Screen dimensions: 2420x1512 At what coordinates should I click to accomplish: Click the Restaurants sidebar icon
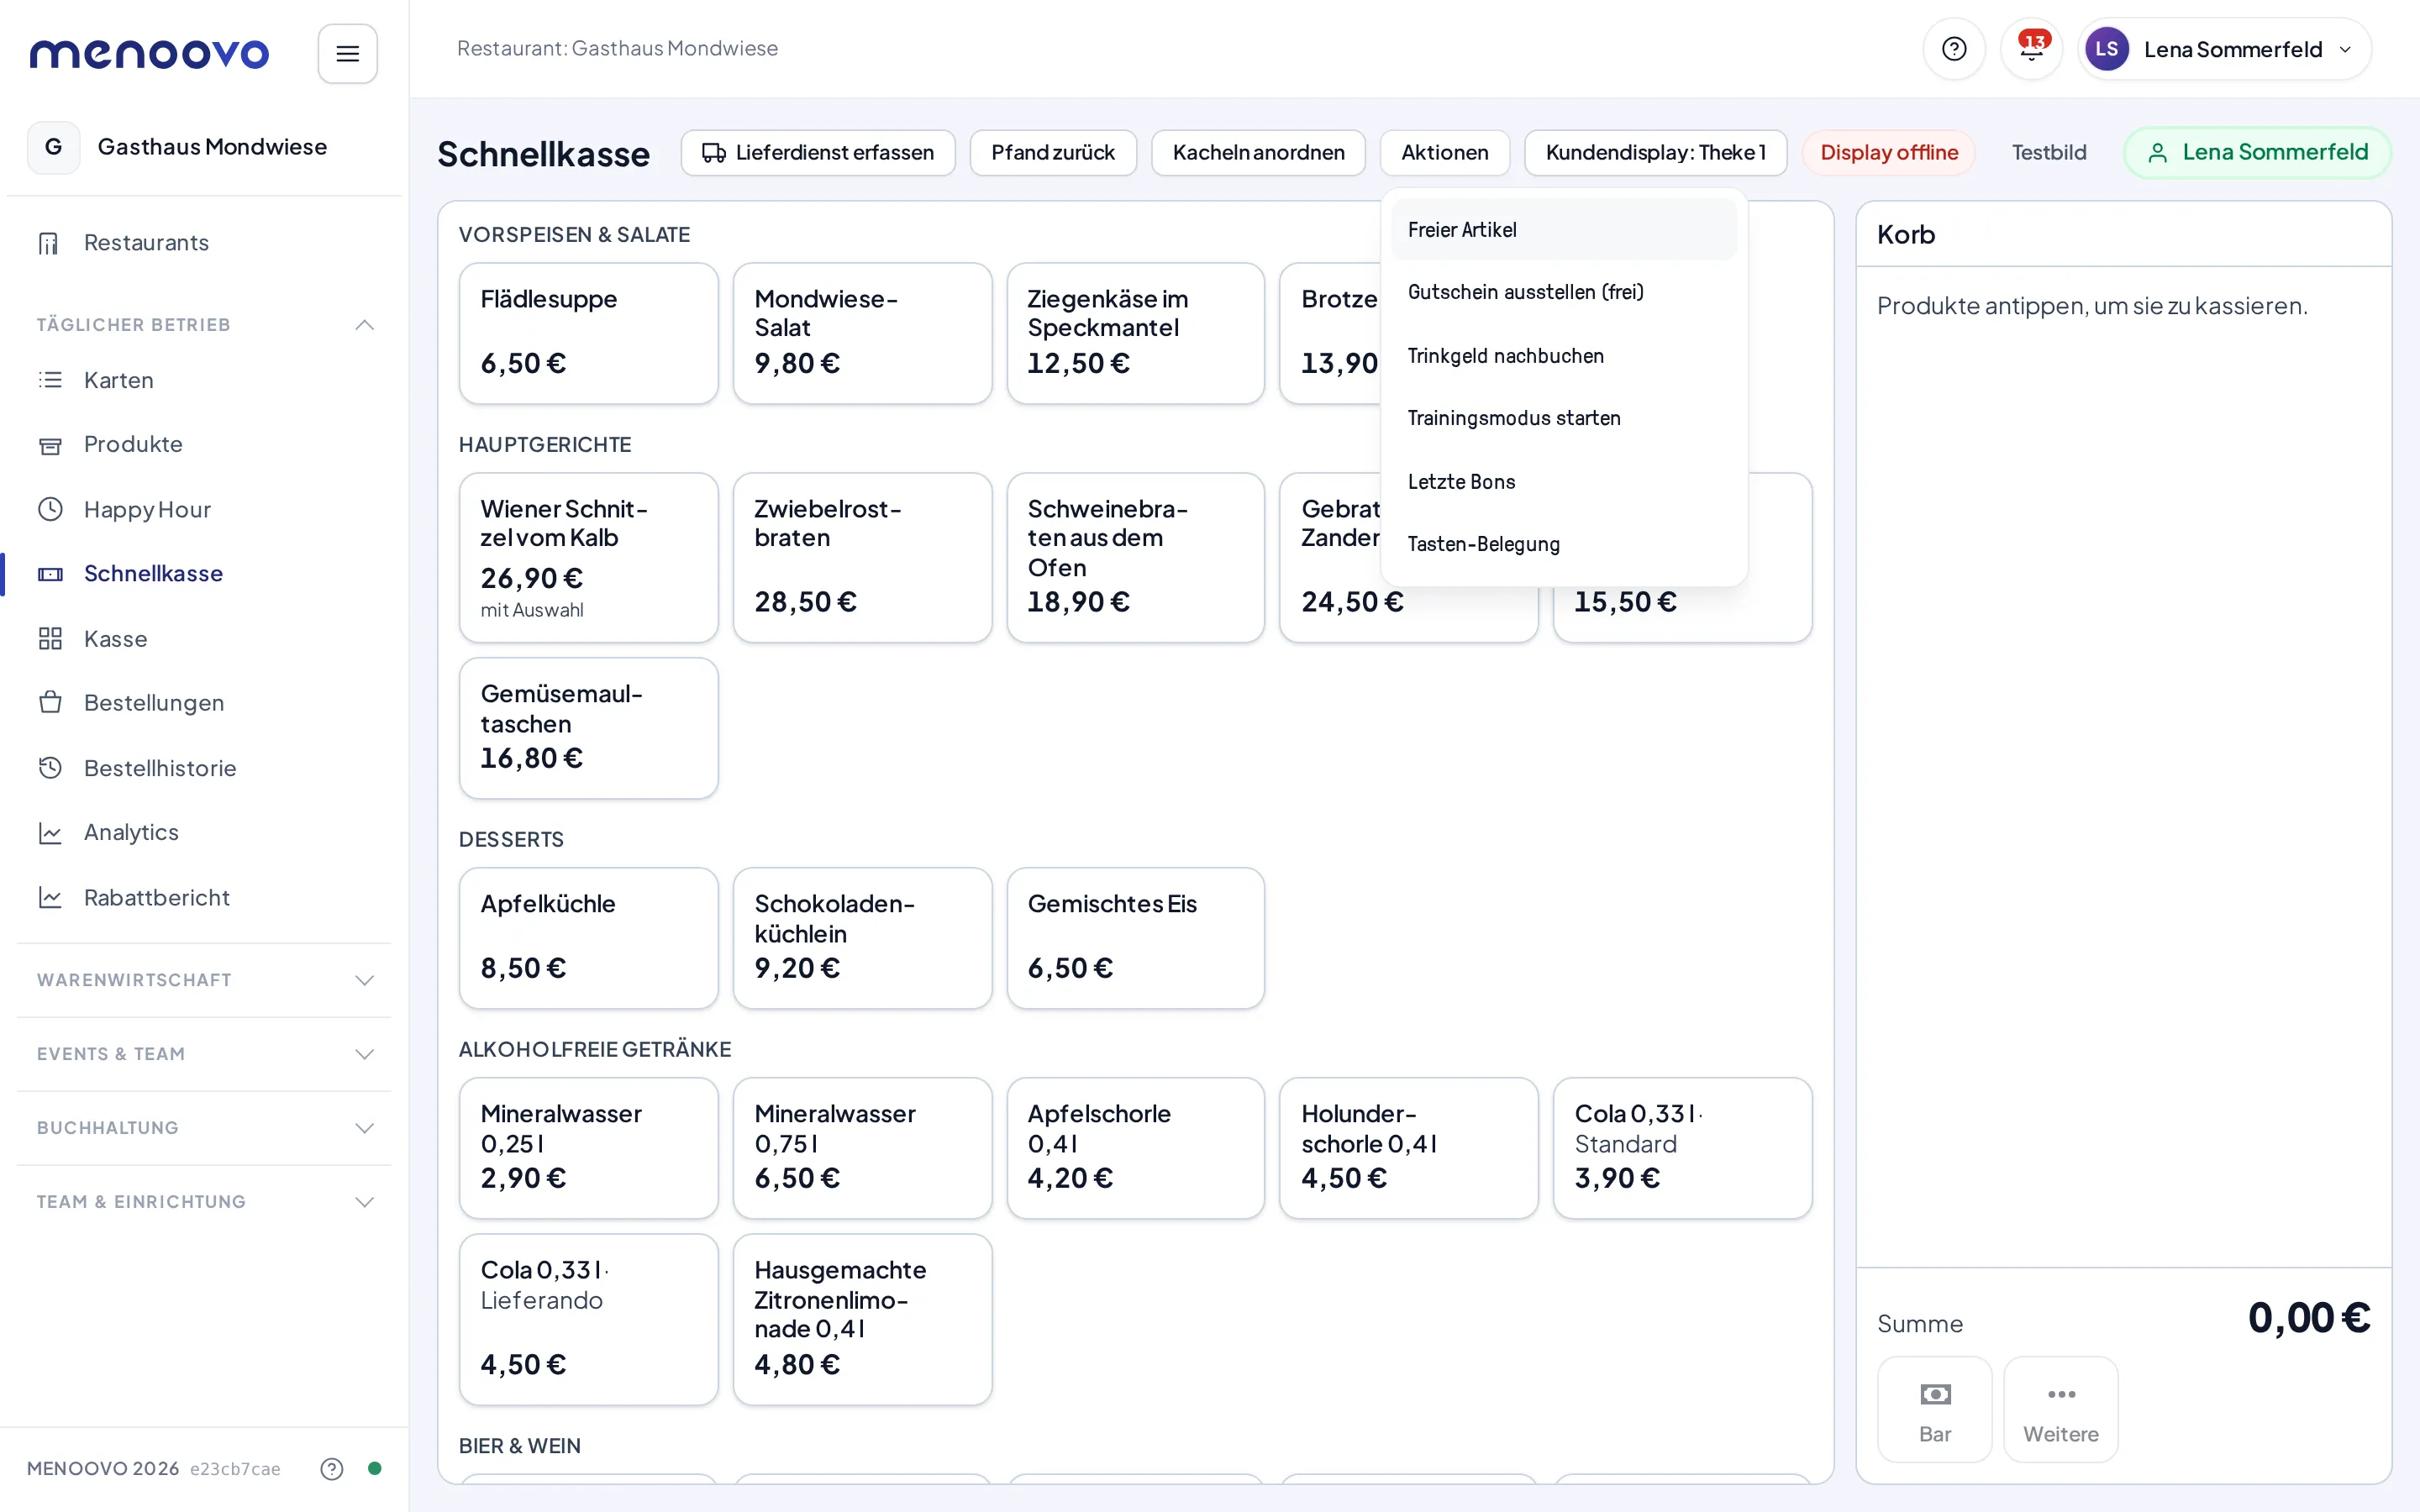49,243
